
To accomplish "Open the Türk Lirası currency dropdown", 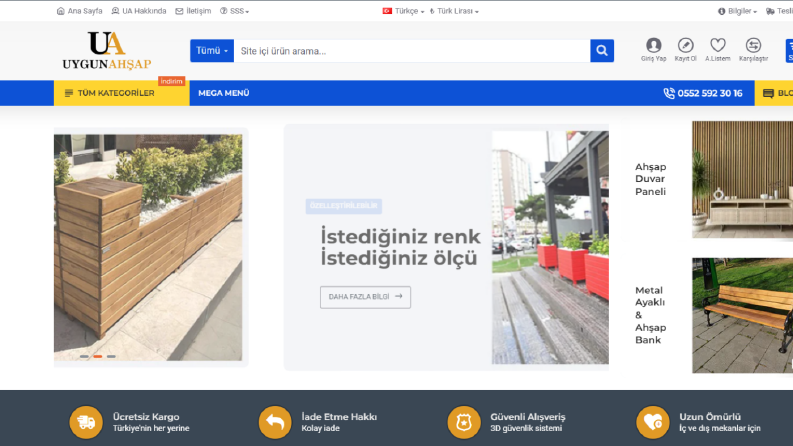I will click(454, 11).
